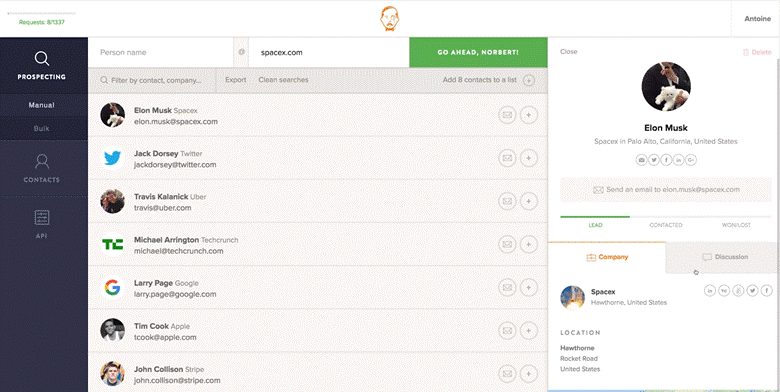Open the API section in sidebar

42,224
